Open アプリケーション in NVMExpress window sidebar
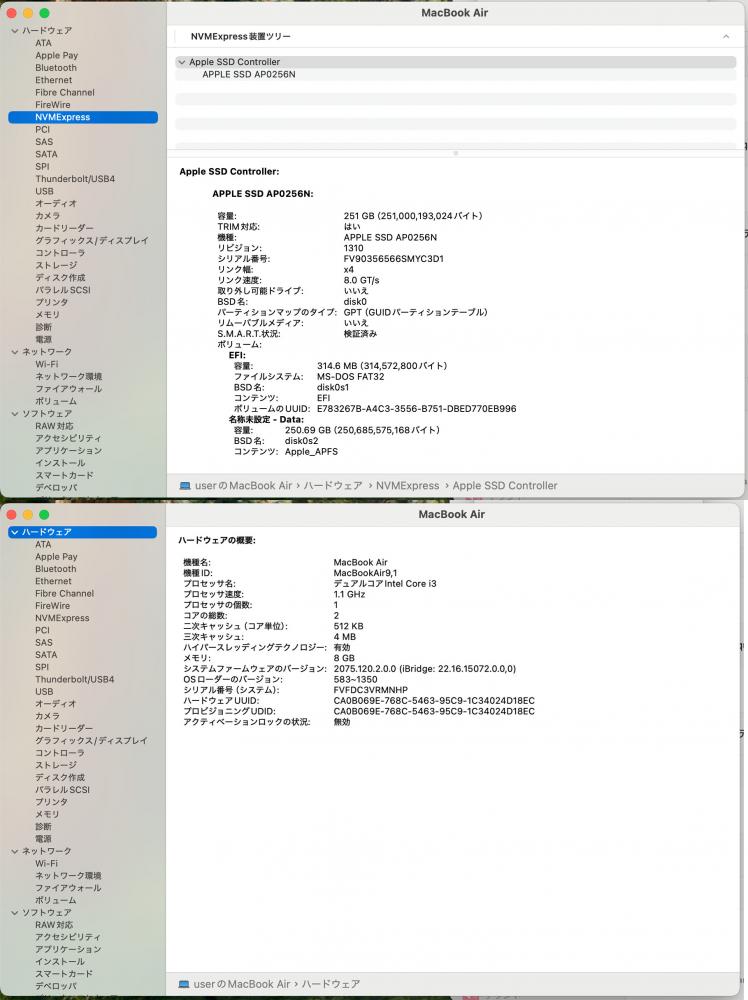 coord(69,451)
